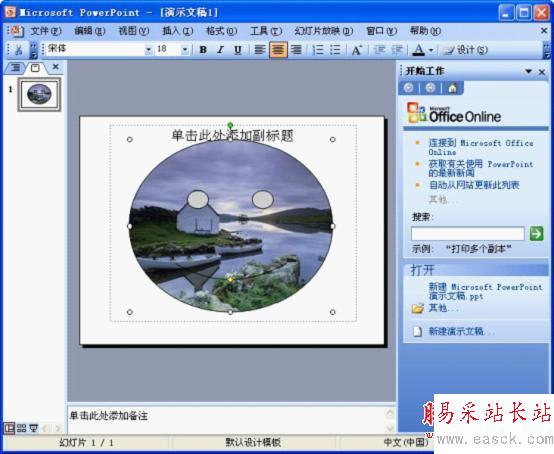Click the right gray eye oval

click(263, 199)
